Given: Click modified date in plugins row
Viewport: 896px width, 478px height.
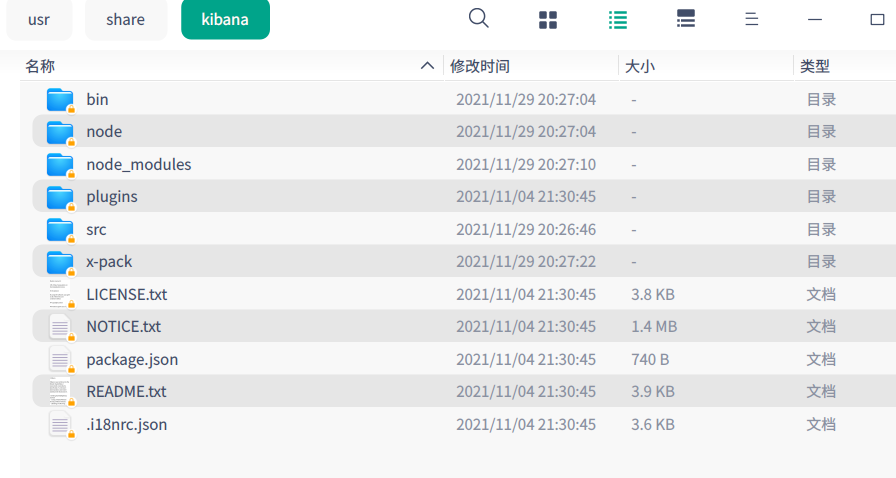Looking at the screenshot, I should [526, 197].
